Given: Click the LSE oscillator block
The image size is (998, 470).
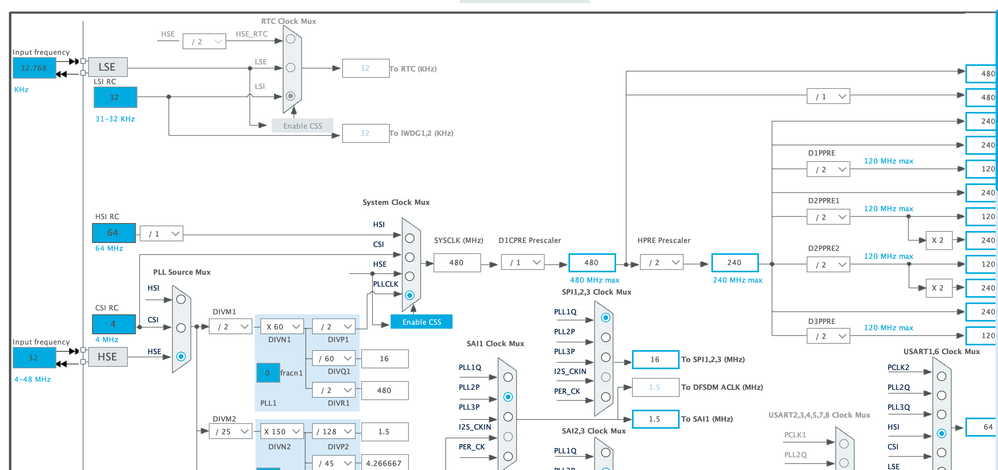Looking at the screenshot, I should (108, 67).
